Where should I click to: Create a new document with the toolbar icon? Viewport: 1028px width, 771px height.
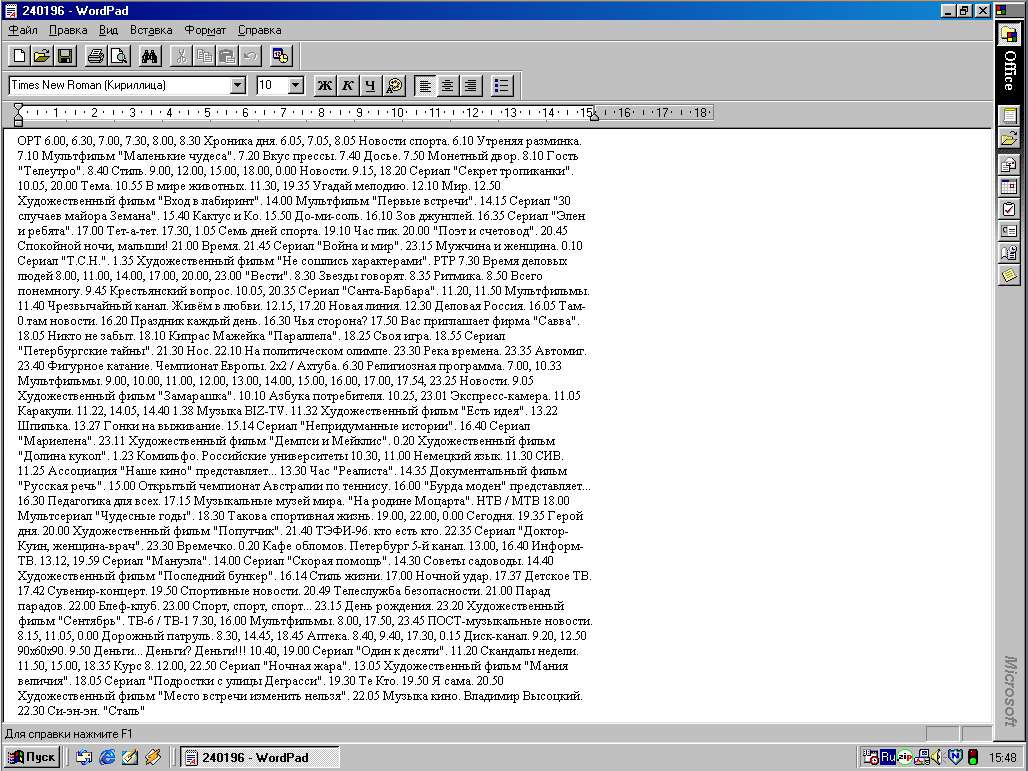[x=19, y=56]
